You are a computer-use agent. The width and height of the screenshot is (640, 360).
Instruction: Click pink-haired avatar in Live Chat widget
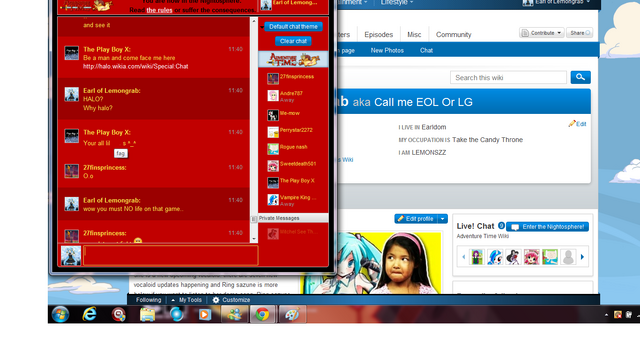pyautogui.click(x=531, y=257)
